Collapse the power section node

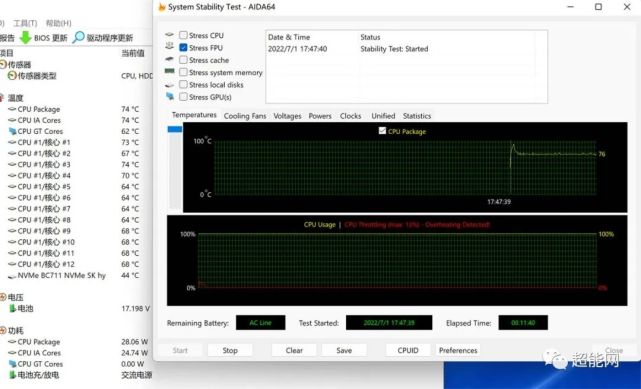(3, 330)
